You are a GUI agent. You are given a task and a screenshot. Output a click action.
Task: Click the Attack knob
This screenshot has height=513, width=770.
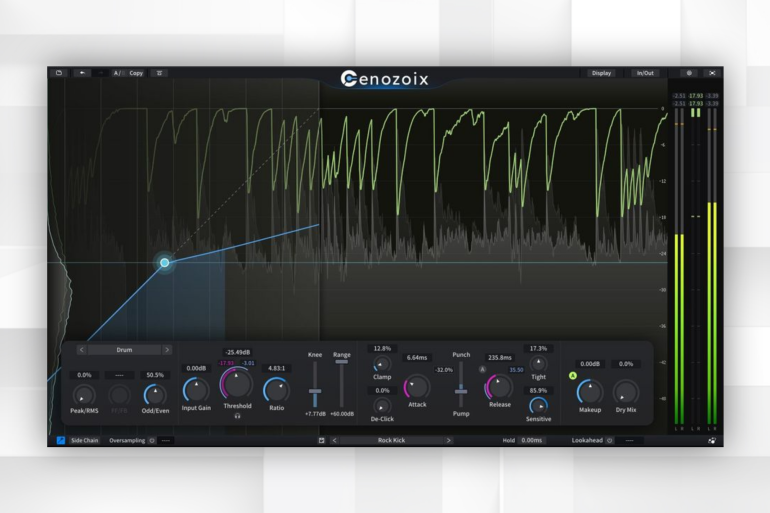tap(417, 387)
